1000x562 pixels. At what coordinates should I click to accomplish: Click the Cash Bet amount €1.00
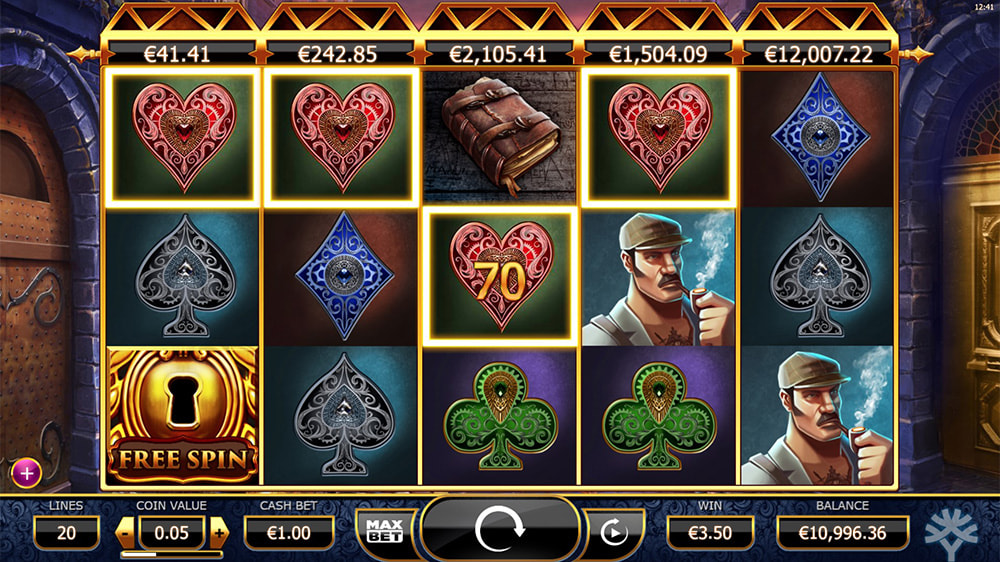click(x=289, y=533)
